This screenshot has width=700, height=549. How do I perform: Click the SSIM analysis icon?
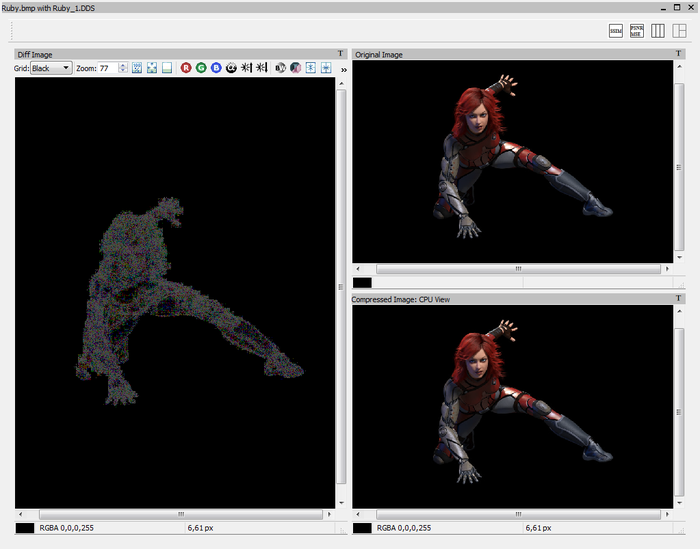tap(616, 31)
